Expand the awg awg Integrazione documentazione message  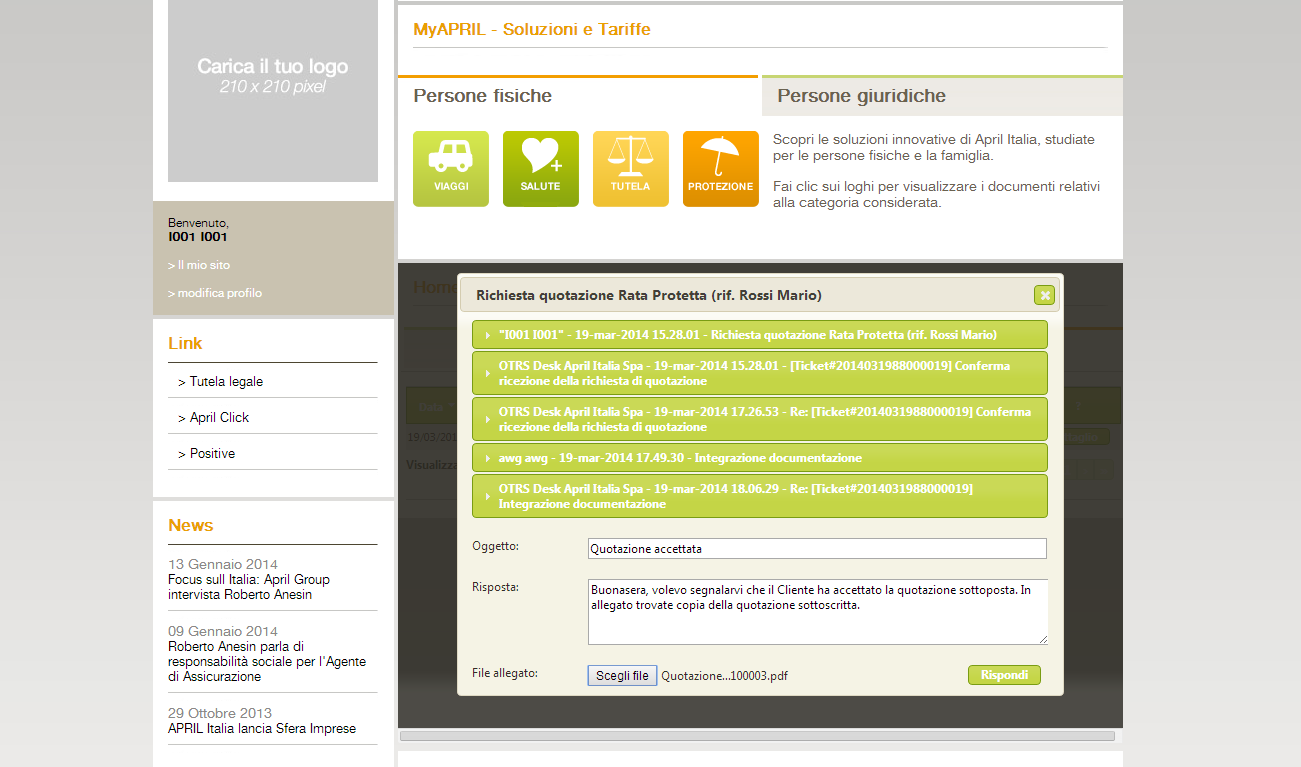coord(760,458)
